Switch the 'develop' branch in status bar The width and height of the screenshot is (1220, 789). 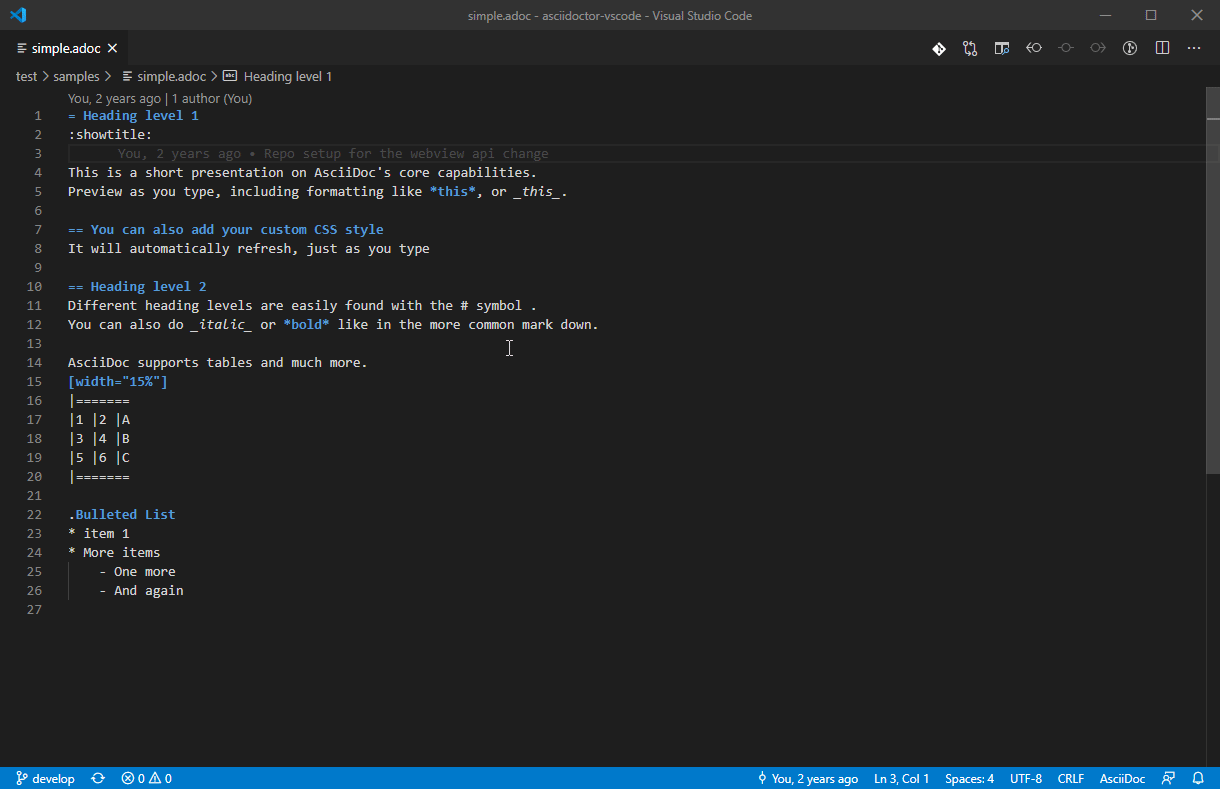pos(45,778)
